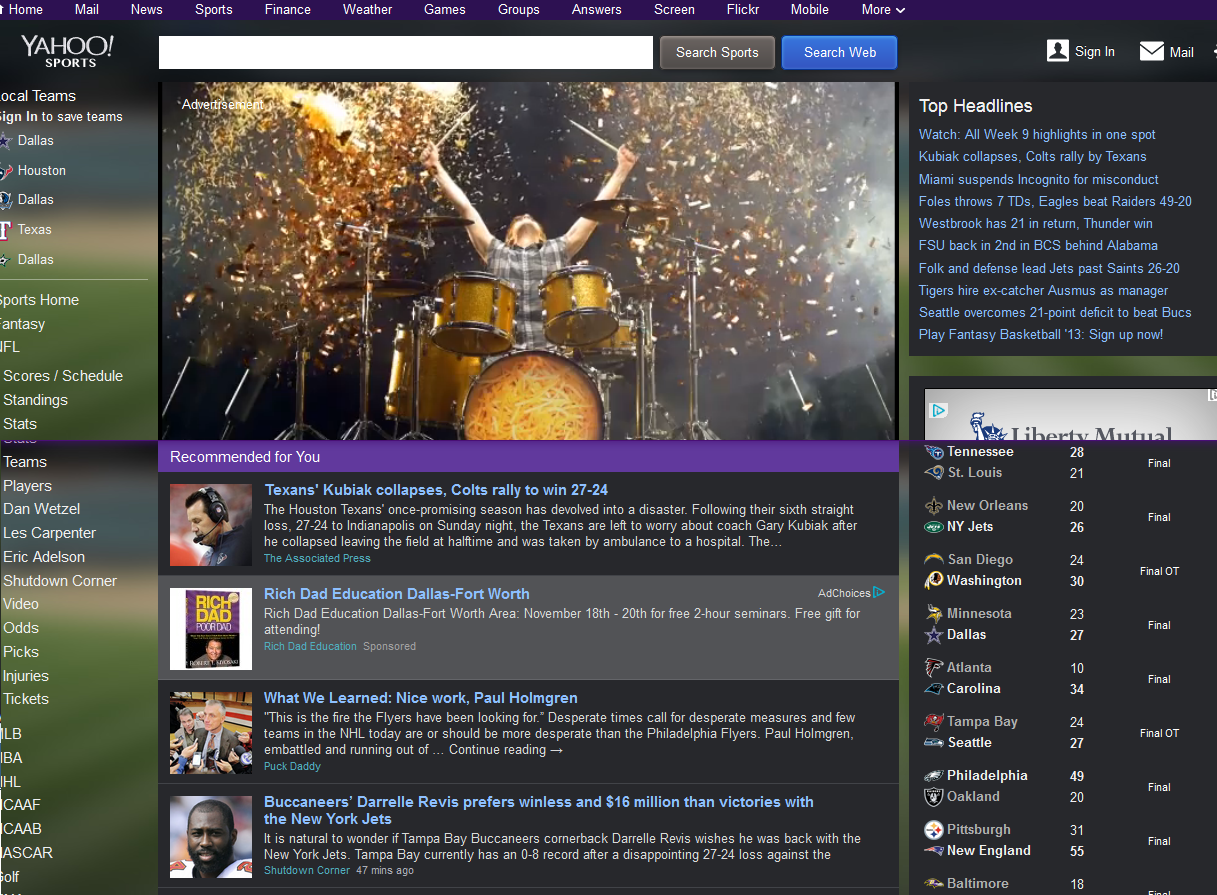1217x895 pixels.
Task: Click the St. Louis Rams logo
Action: [x=934, y=472]
